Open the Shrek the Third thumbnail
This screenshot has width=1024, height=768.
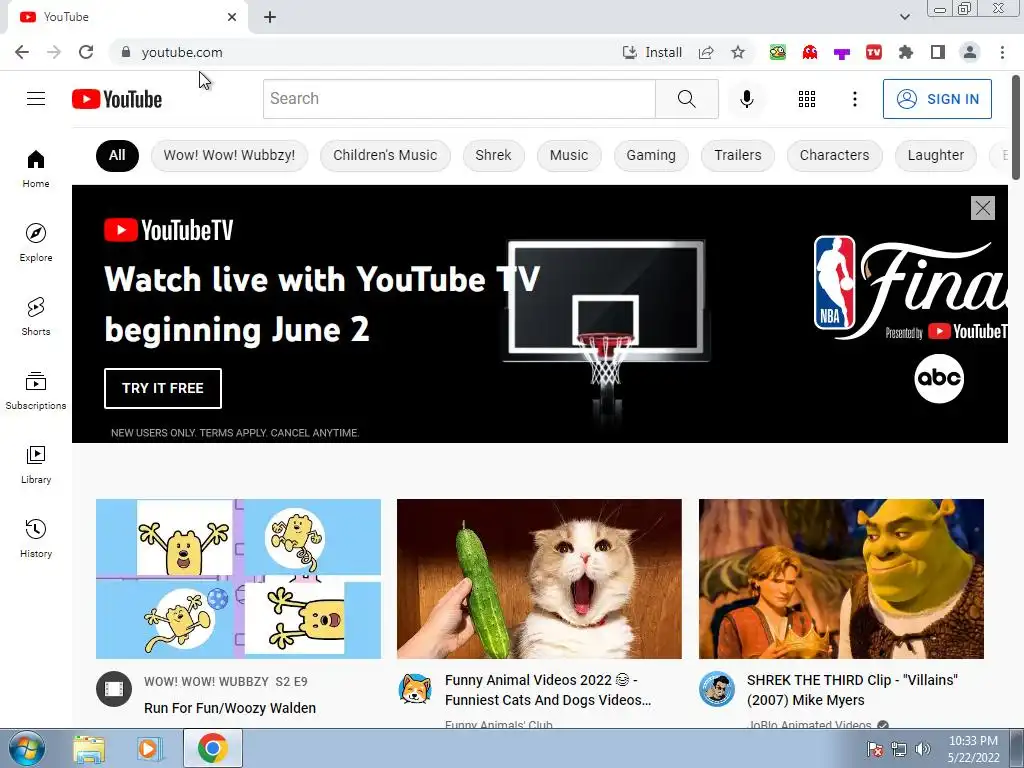[841, 579]
